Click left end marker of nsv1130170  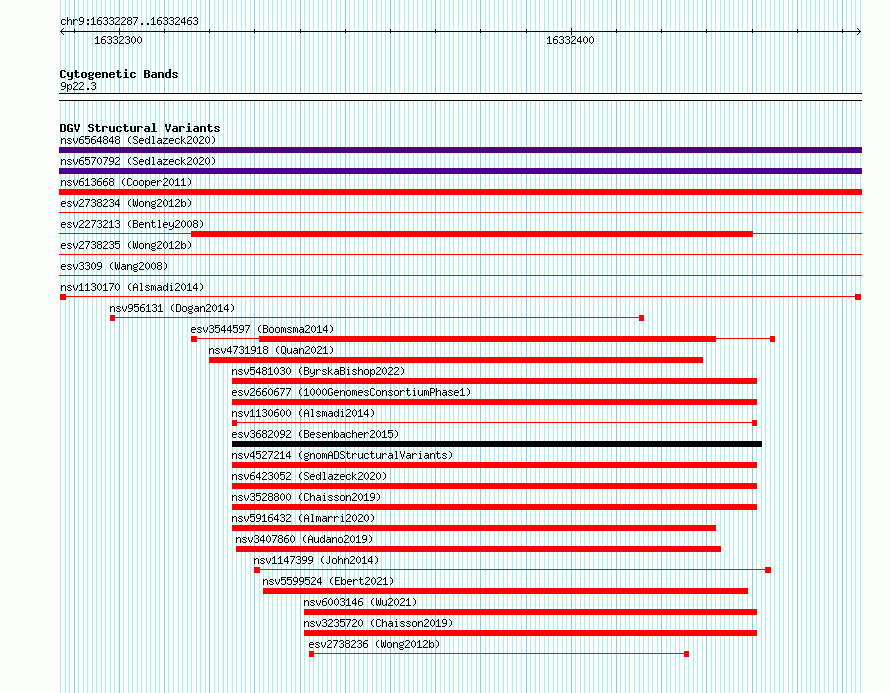tap(63, 297)
